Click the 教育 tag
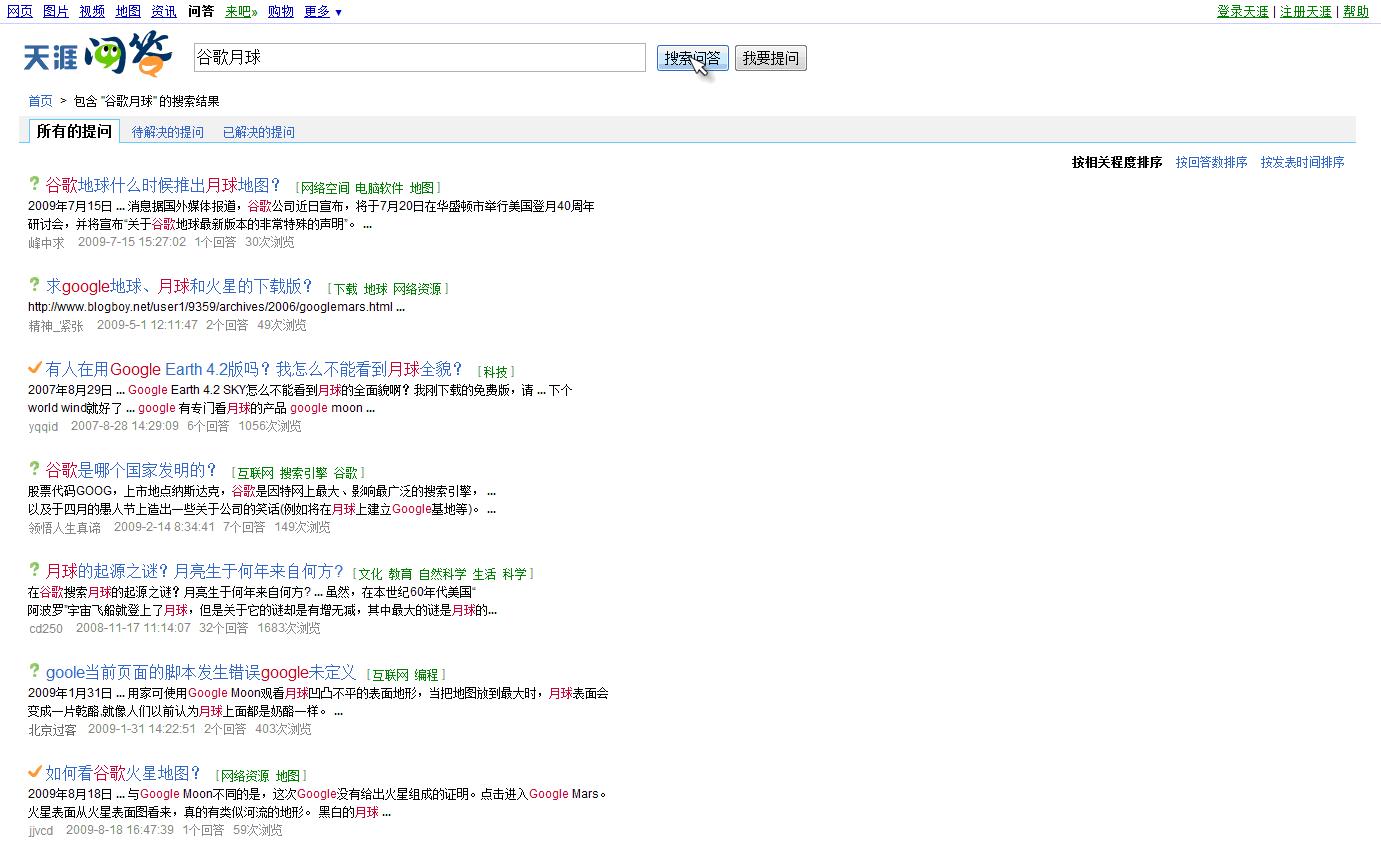1381x852 pixels. pyautogui.click(x=400, y=574)
